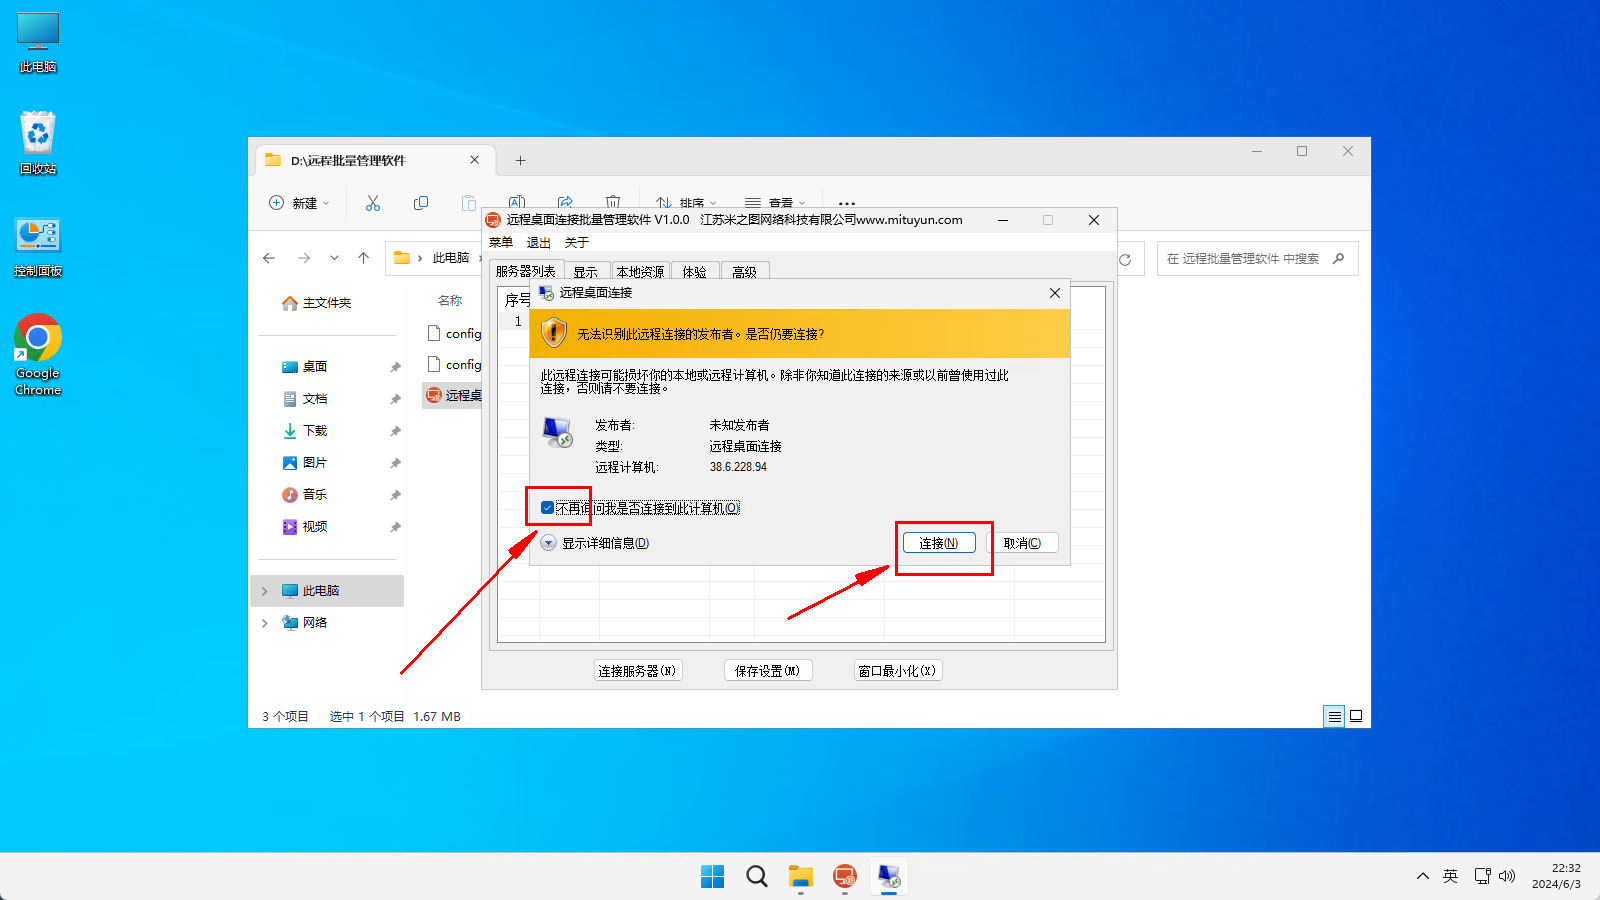Open the 控制面板 desktop icon

point(38,247)
